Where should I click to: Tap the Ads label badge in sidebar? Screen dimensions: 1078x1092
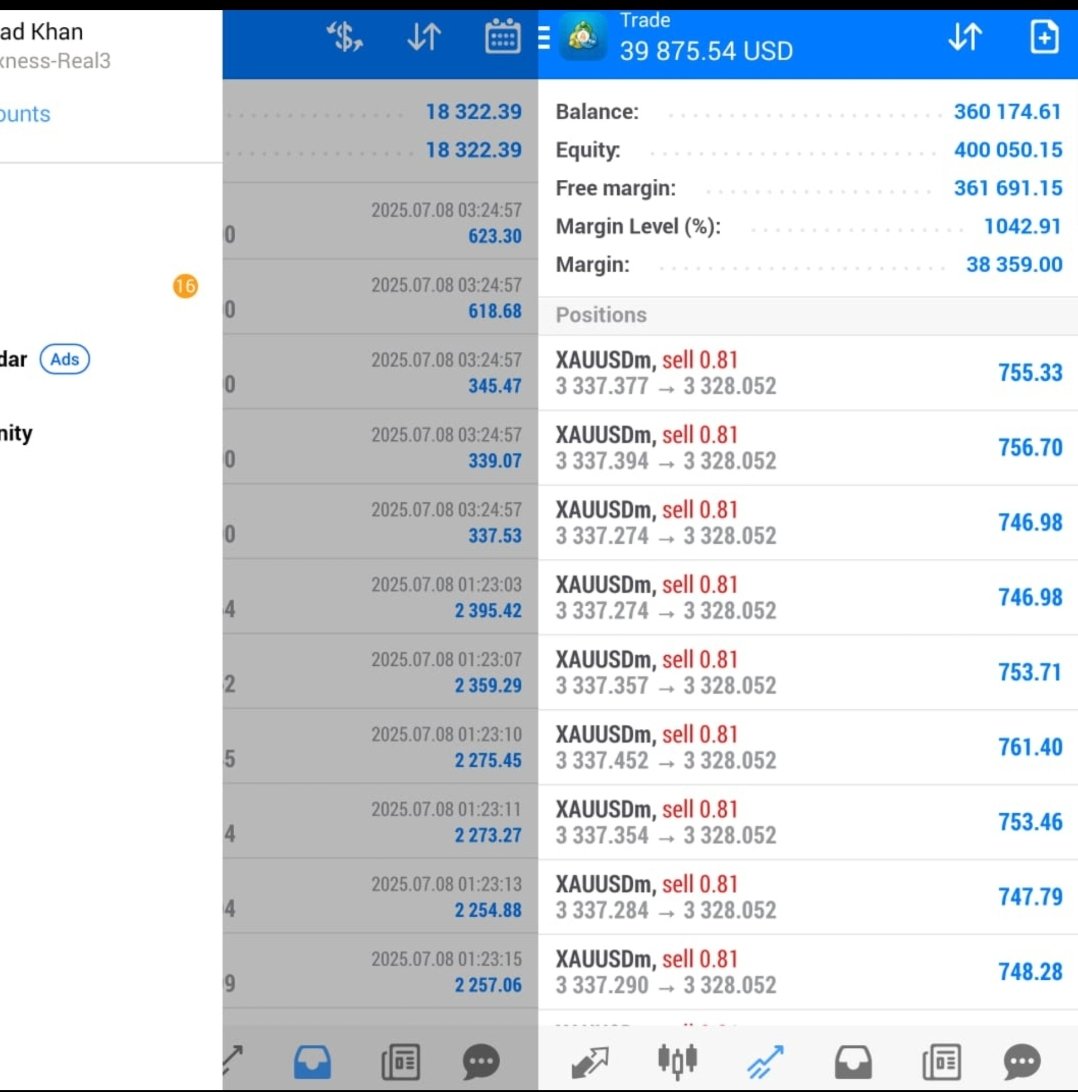click(65, 359)
